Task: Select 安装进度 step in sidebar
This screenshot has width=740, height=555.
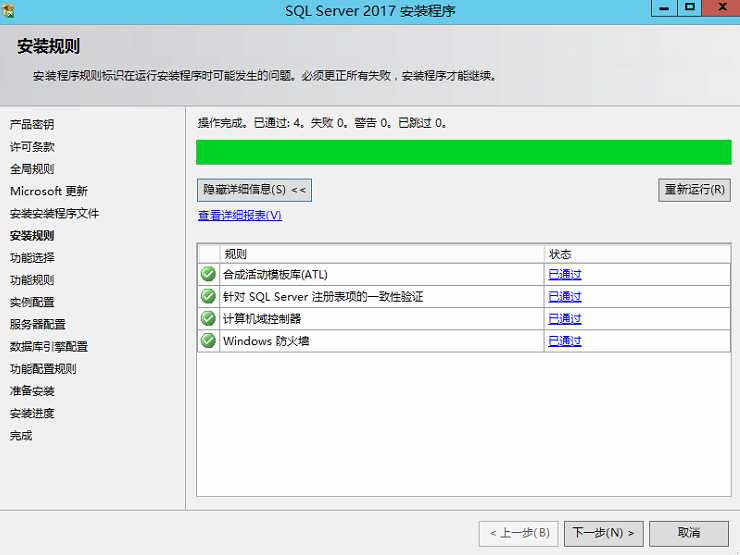Action: coord(32,413)
